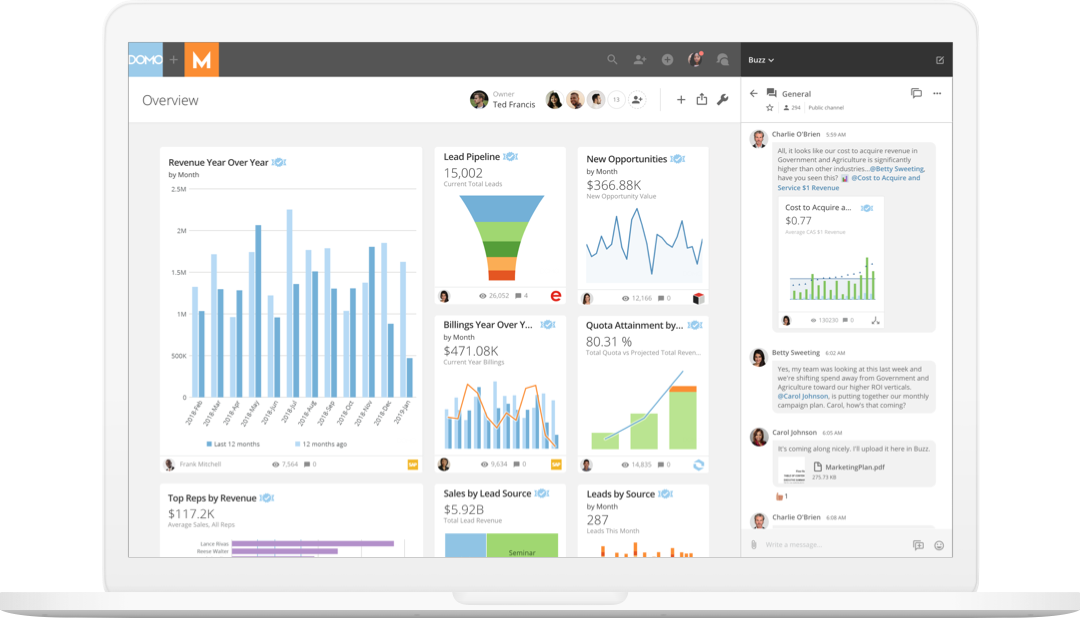Click in the 'Write a message' input field
The width and height of the screenshot is (1080, 618).
coord(830,543)
